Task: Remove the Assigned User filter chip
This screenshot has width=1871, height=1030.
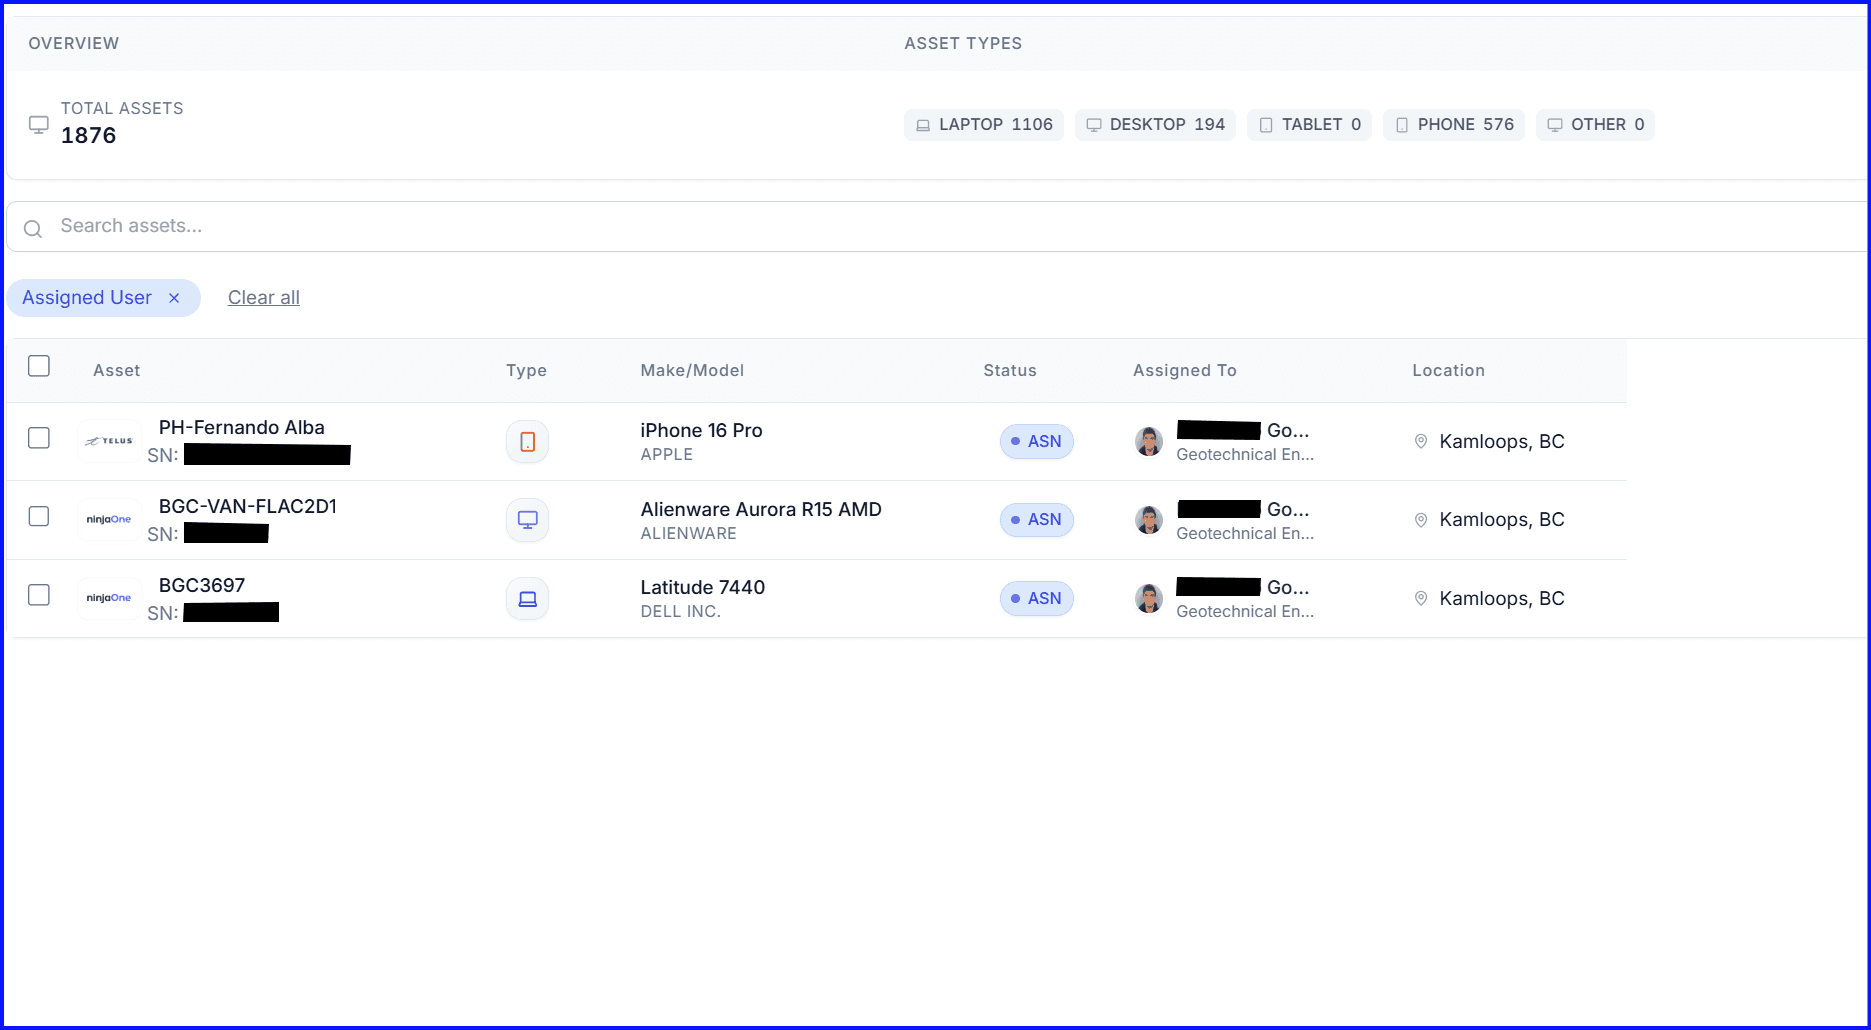Action: pos(174,298)
